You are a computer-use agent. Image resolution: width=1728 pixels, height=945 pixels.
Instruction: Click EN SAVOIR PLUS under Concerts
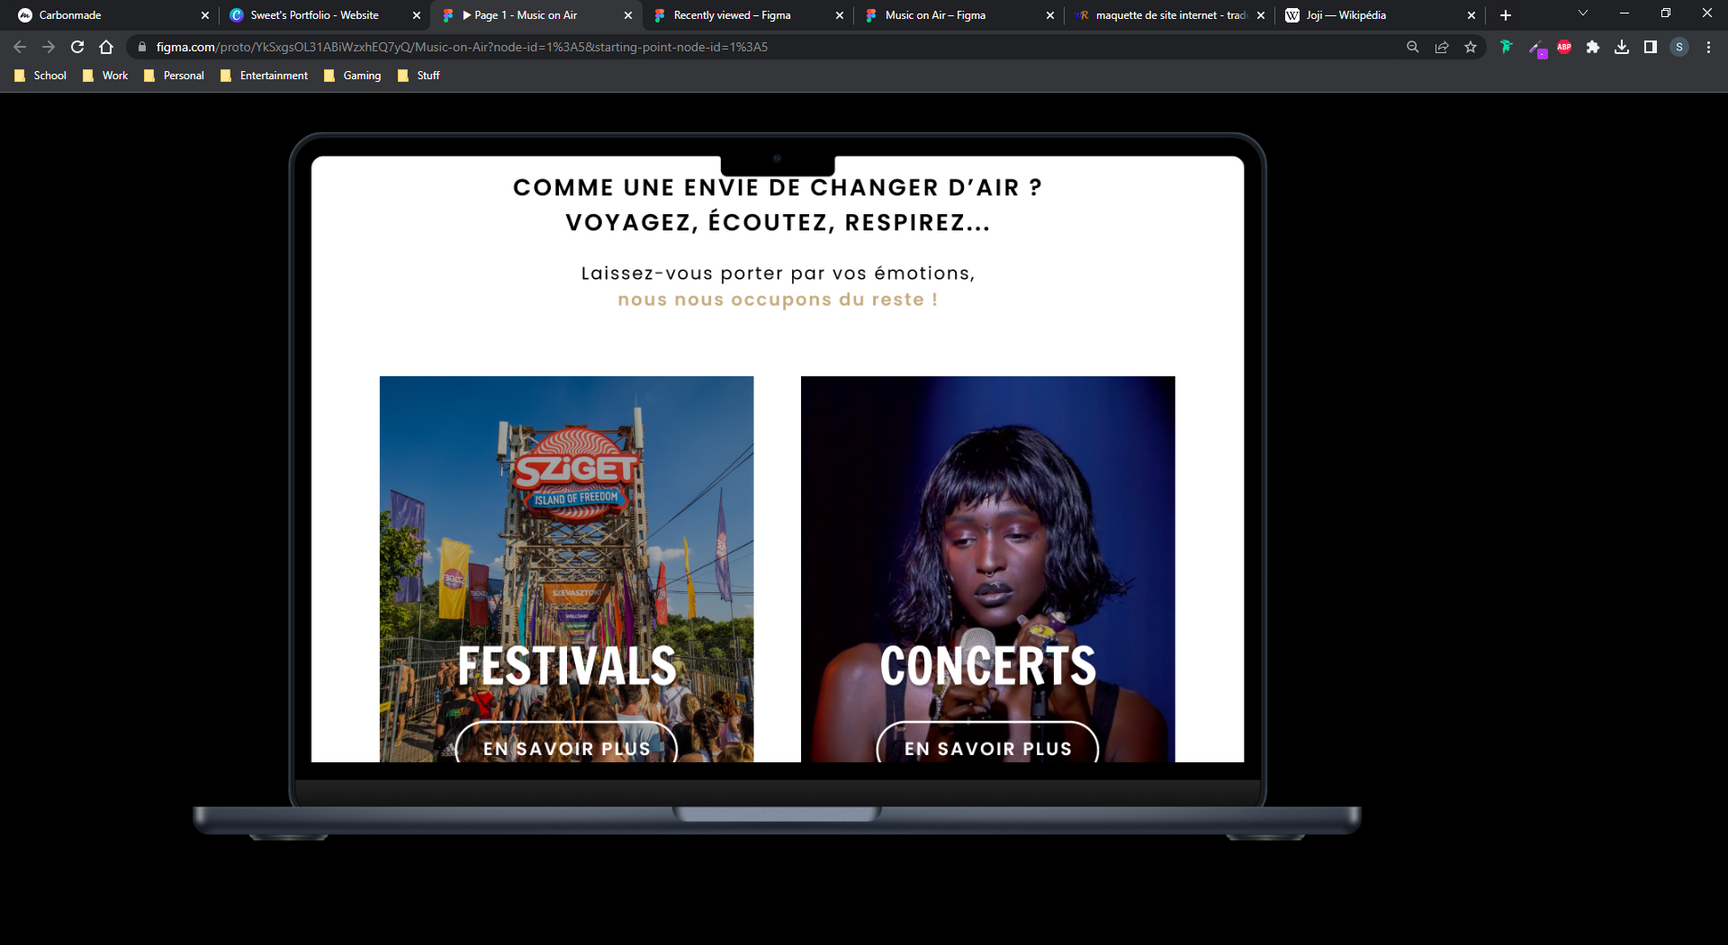(987, 742)
